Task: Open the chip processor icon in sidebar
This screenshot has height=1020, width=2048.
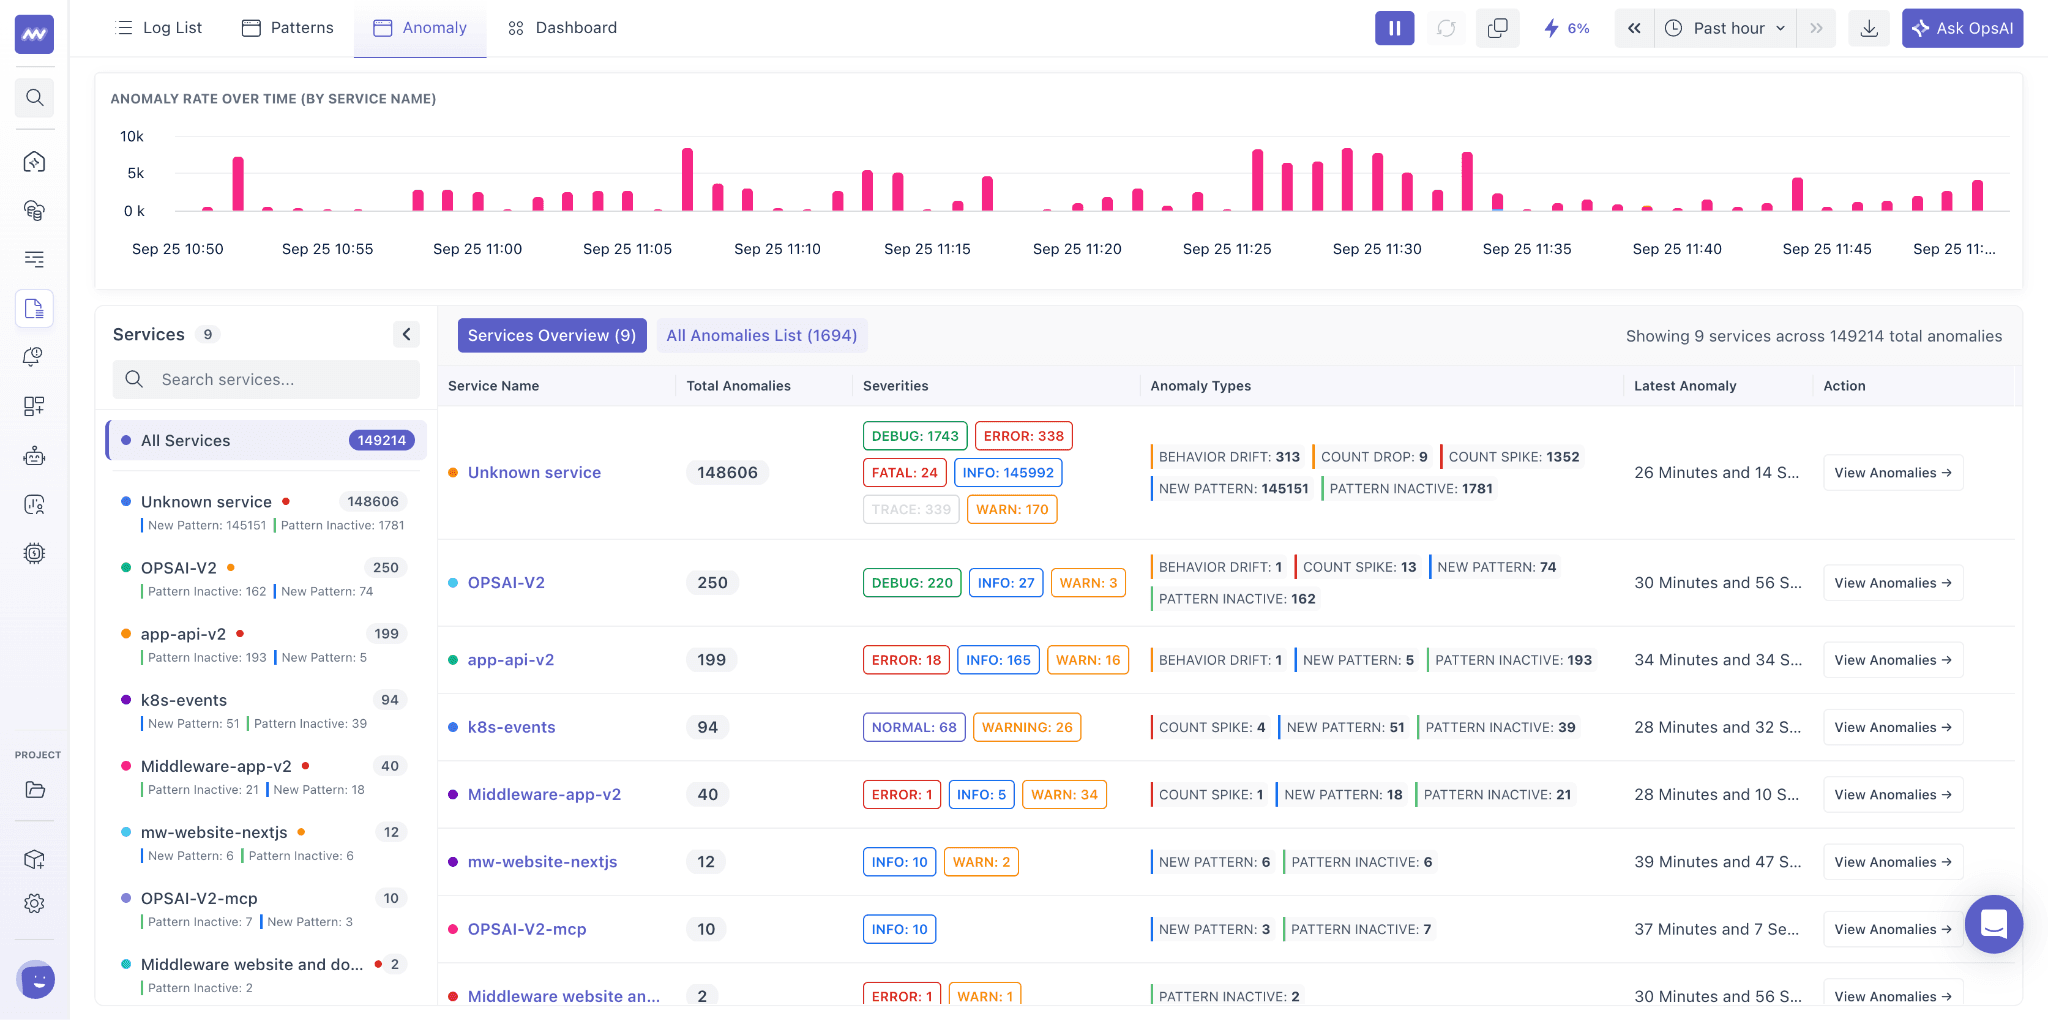Action: click(34, 553)
